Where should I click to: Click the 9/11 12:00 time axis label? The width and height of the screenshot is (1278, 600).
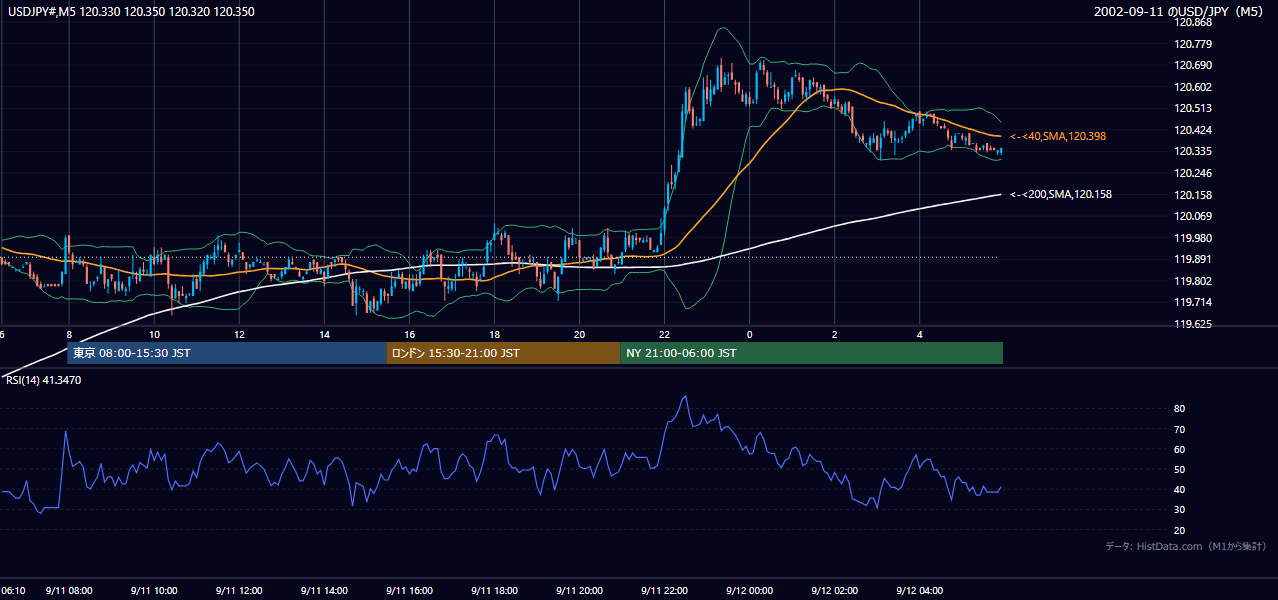(239, 591)
